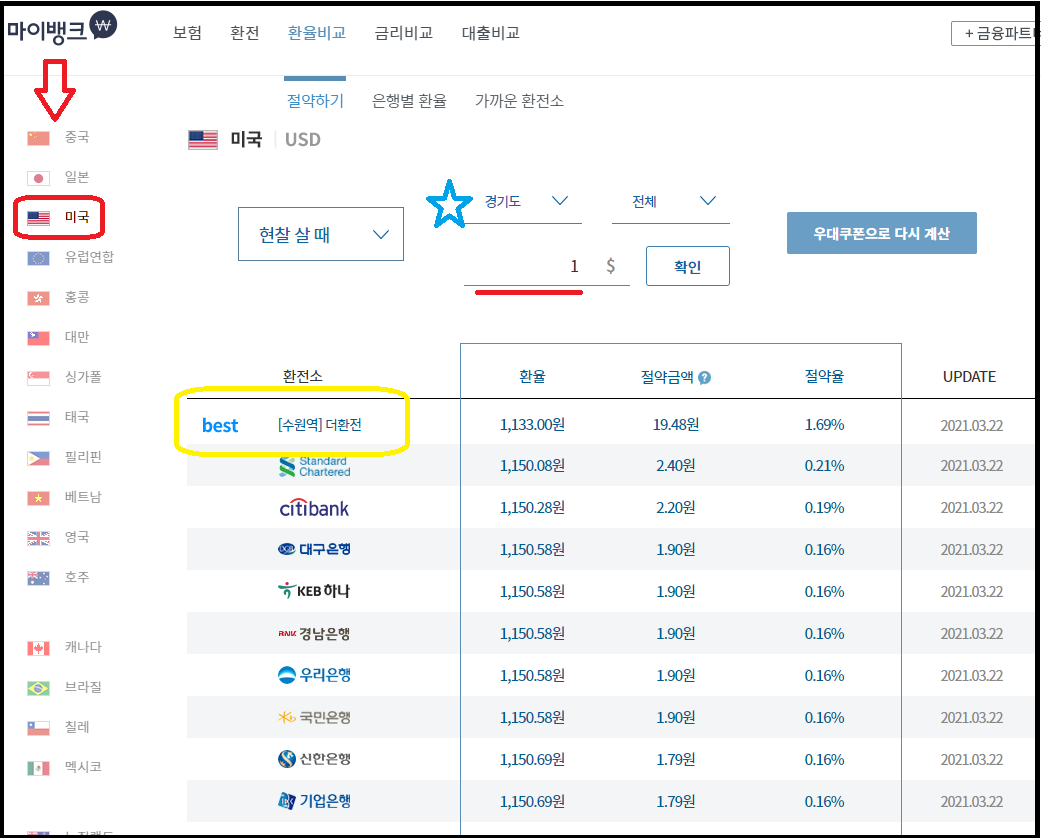The height and width of the screenshot is (838, 1041).
Task: Select the Thailand flag icon
Action: 39,418
